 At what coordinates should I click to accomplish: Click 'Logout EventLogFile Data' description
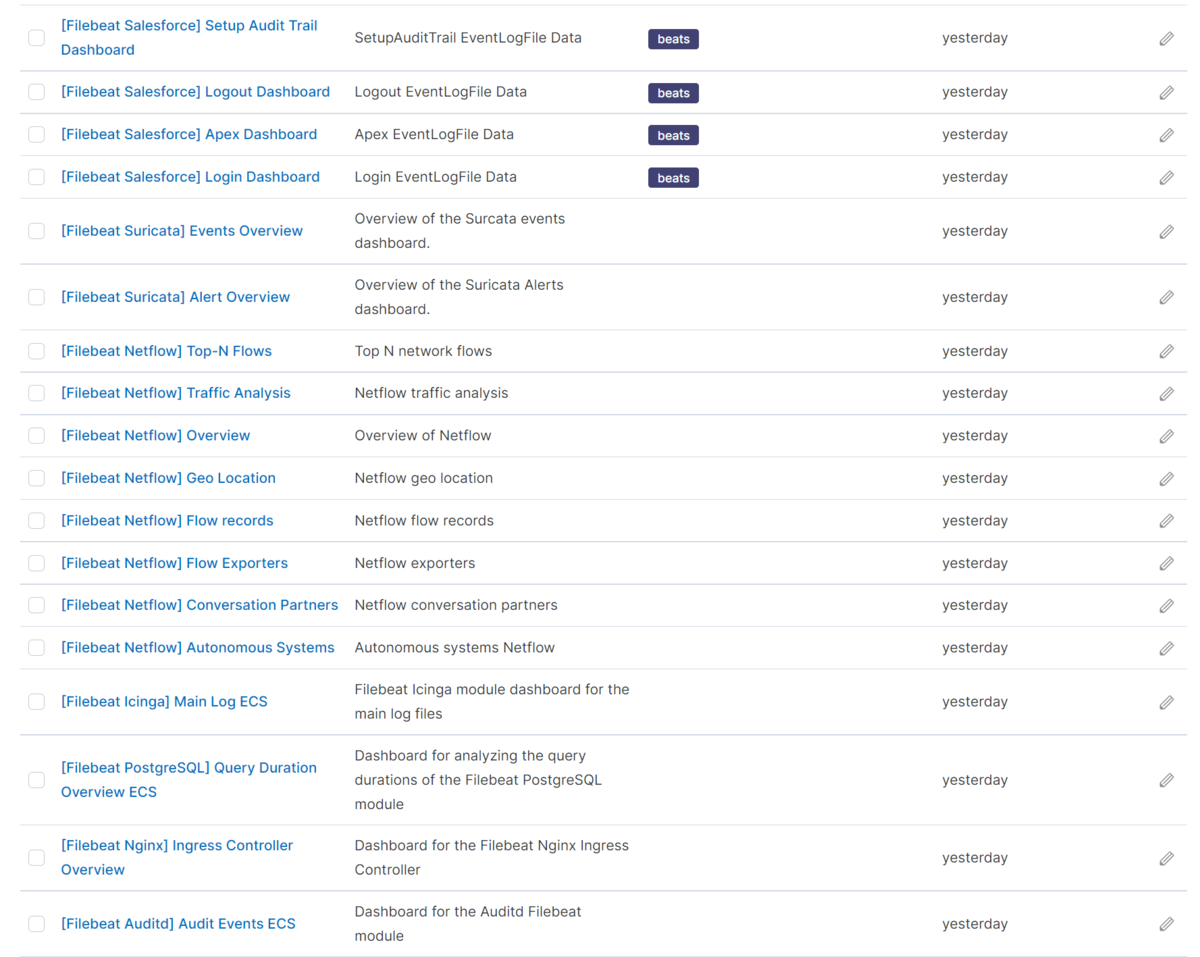pos(441,92)
